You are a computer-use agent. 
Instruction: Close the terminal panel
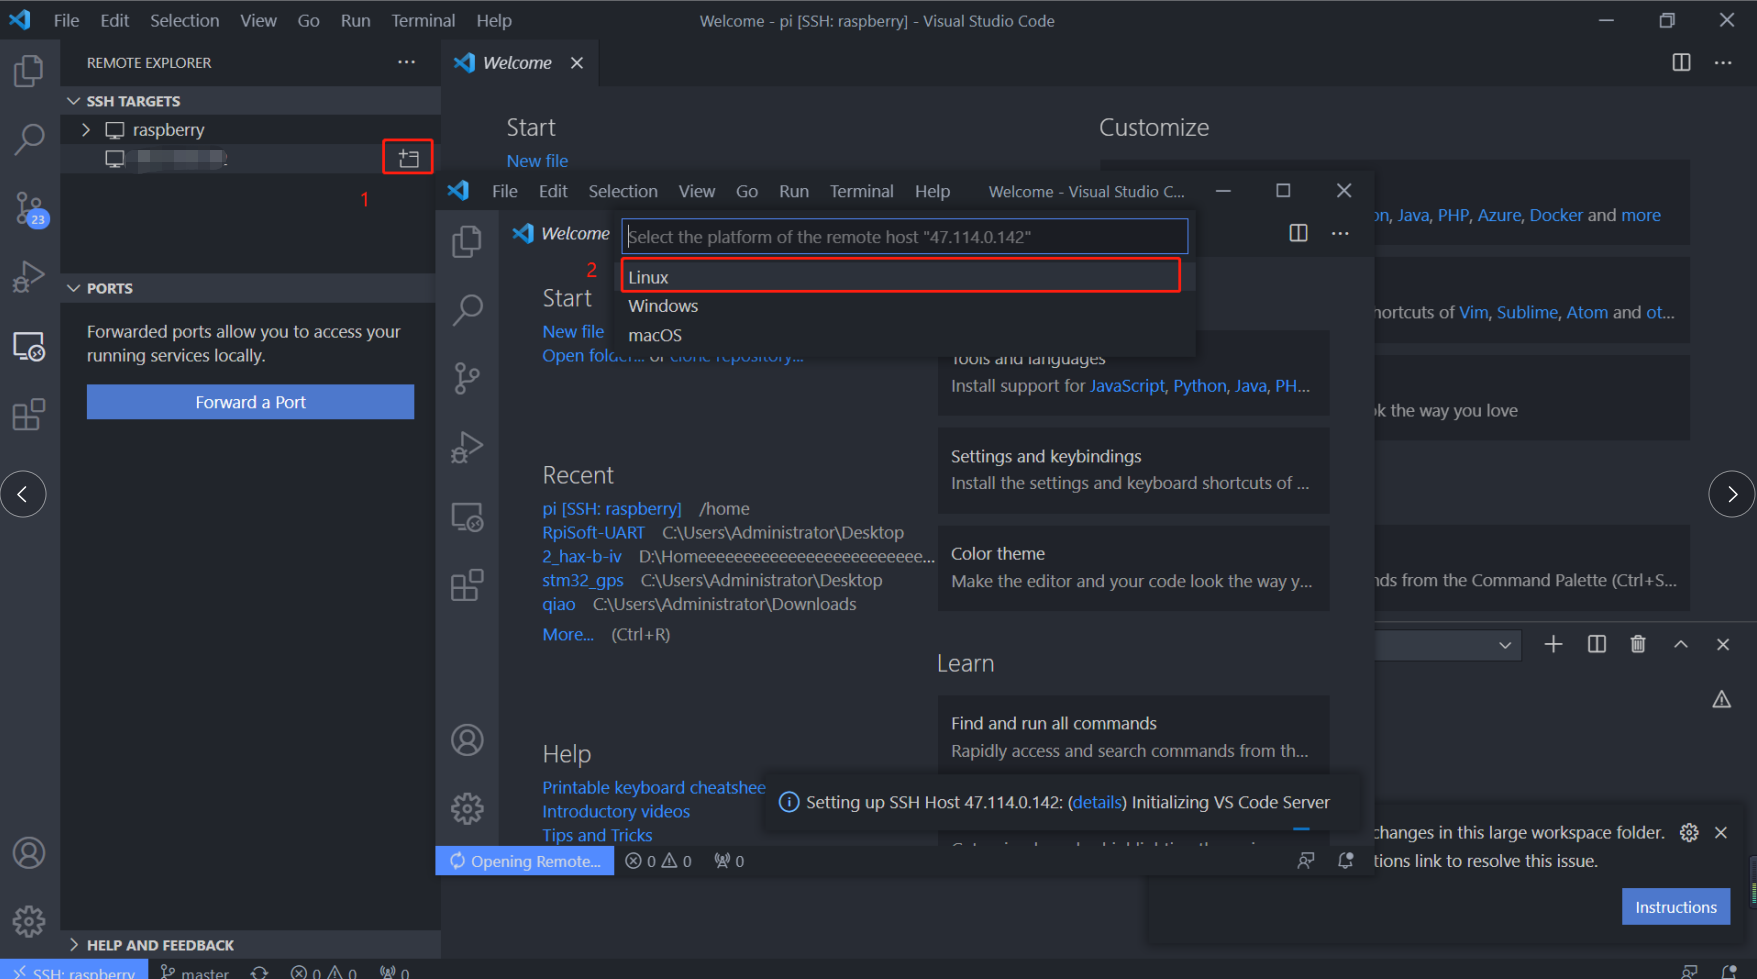tap(1723, 644)
